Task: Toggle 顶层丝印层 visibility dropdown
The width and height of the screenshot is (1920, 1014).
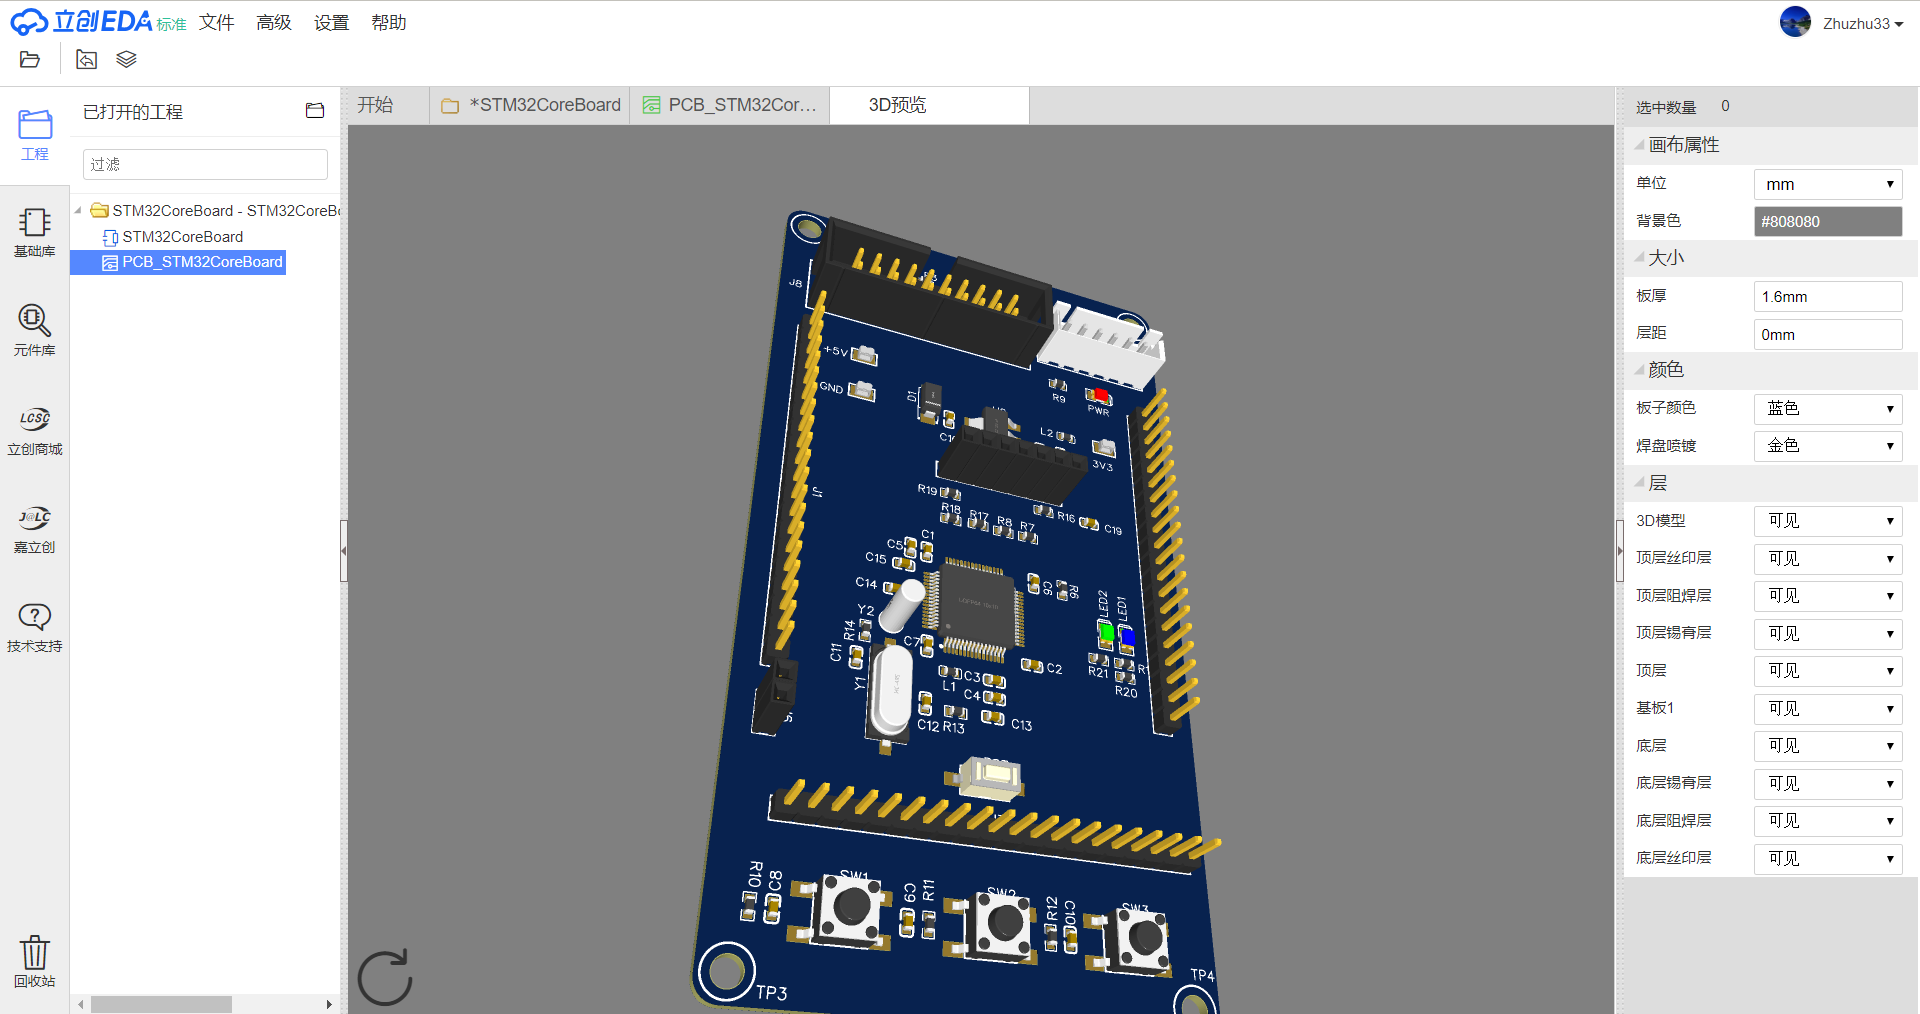Action: click(1826, 558)
